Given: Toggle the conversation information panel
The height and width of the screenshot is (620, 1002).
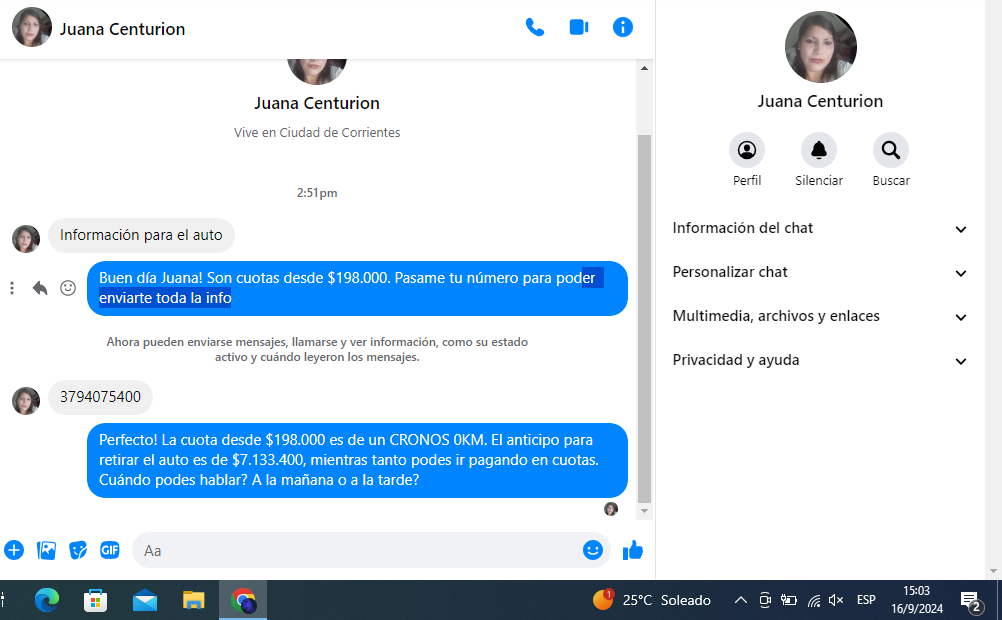Looking at the screenshot, I should click(x=623, y=28).
